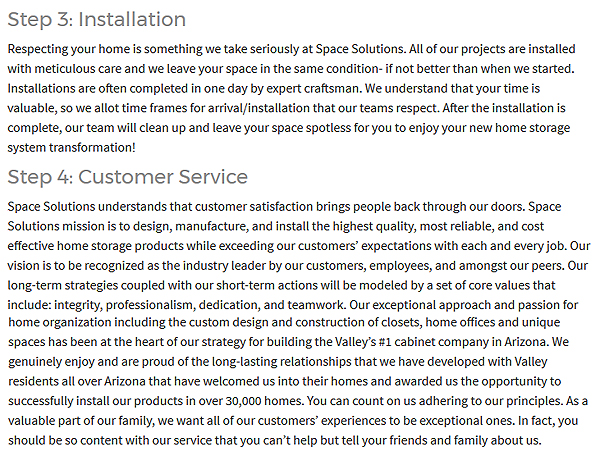Click the "Step 3: Installation" heading
This screenshot has height=456, width=600.
click(x=96, y=19)
